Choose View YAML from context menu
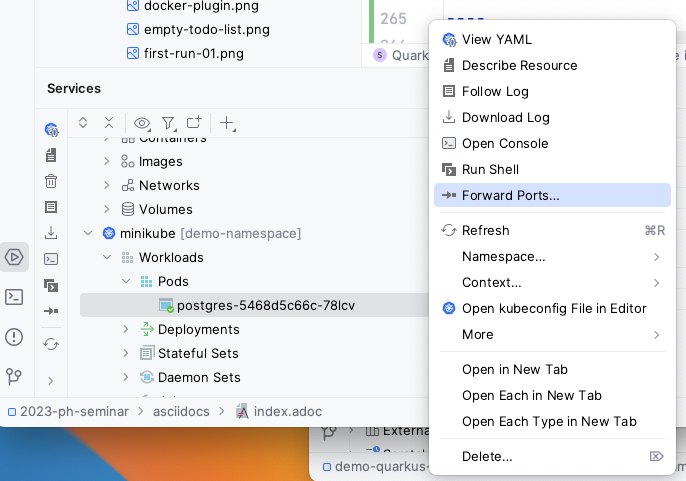 point(552,39)
